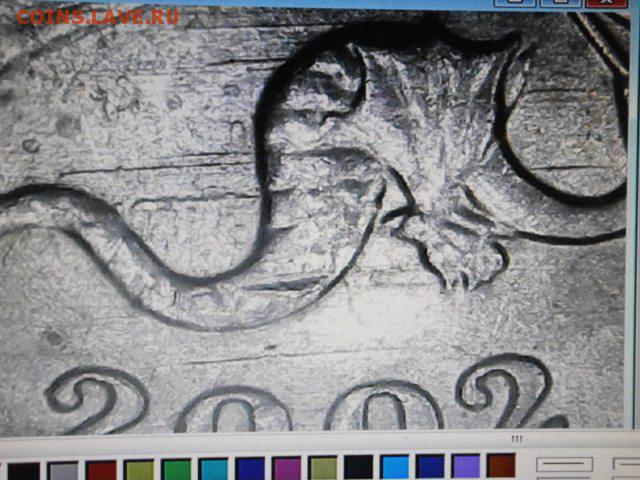Screen dimensions: 640x480
Task: Pick the violet color swatch
Action: coord(466,466)
